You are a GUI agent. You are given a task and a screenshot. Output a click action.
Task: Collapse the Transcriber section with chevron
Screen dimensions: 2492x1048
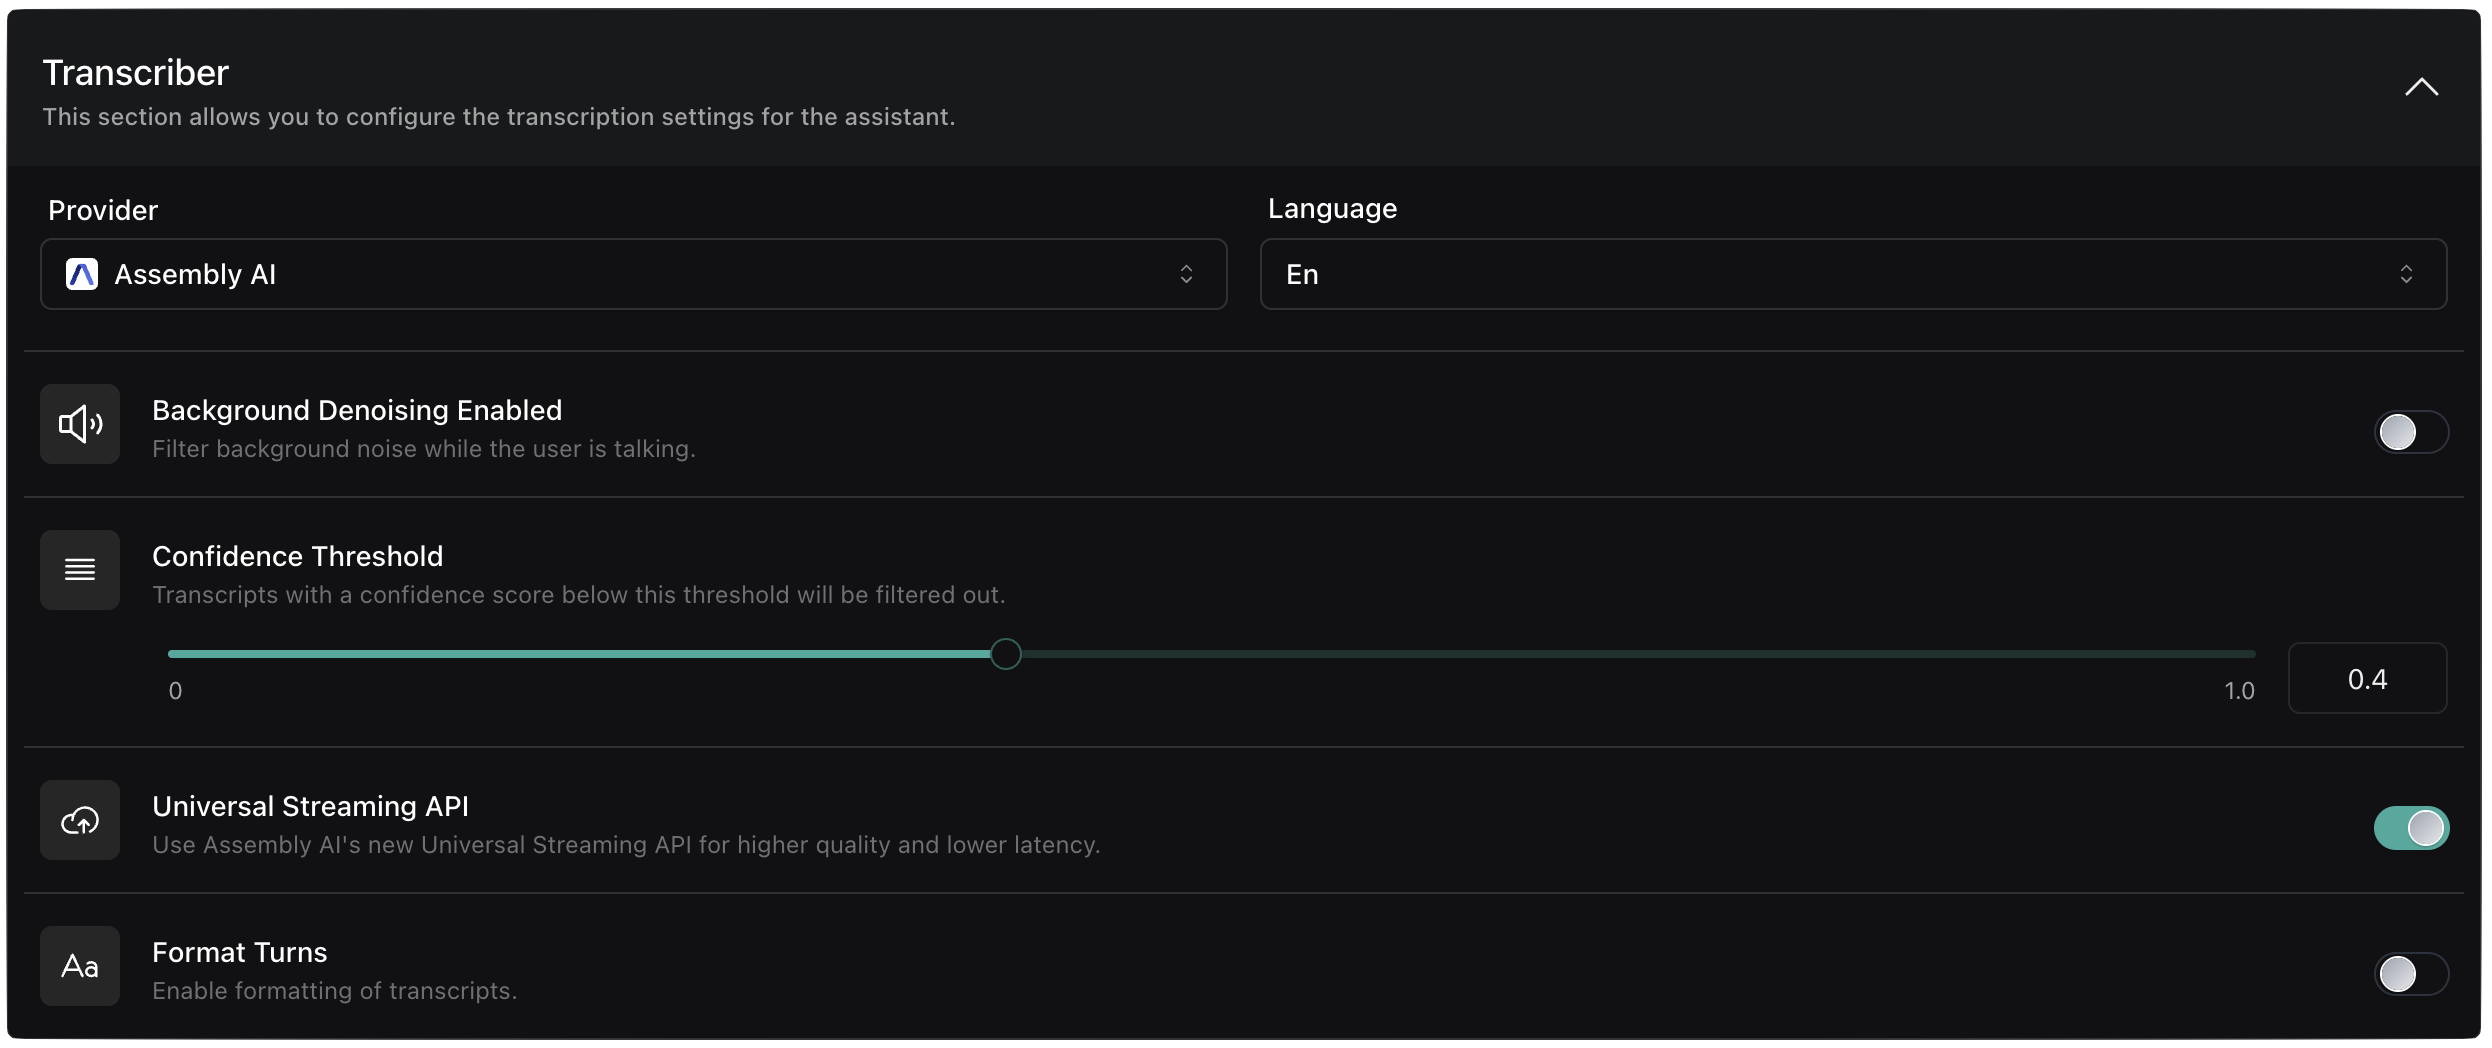coord(2421,88)
